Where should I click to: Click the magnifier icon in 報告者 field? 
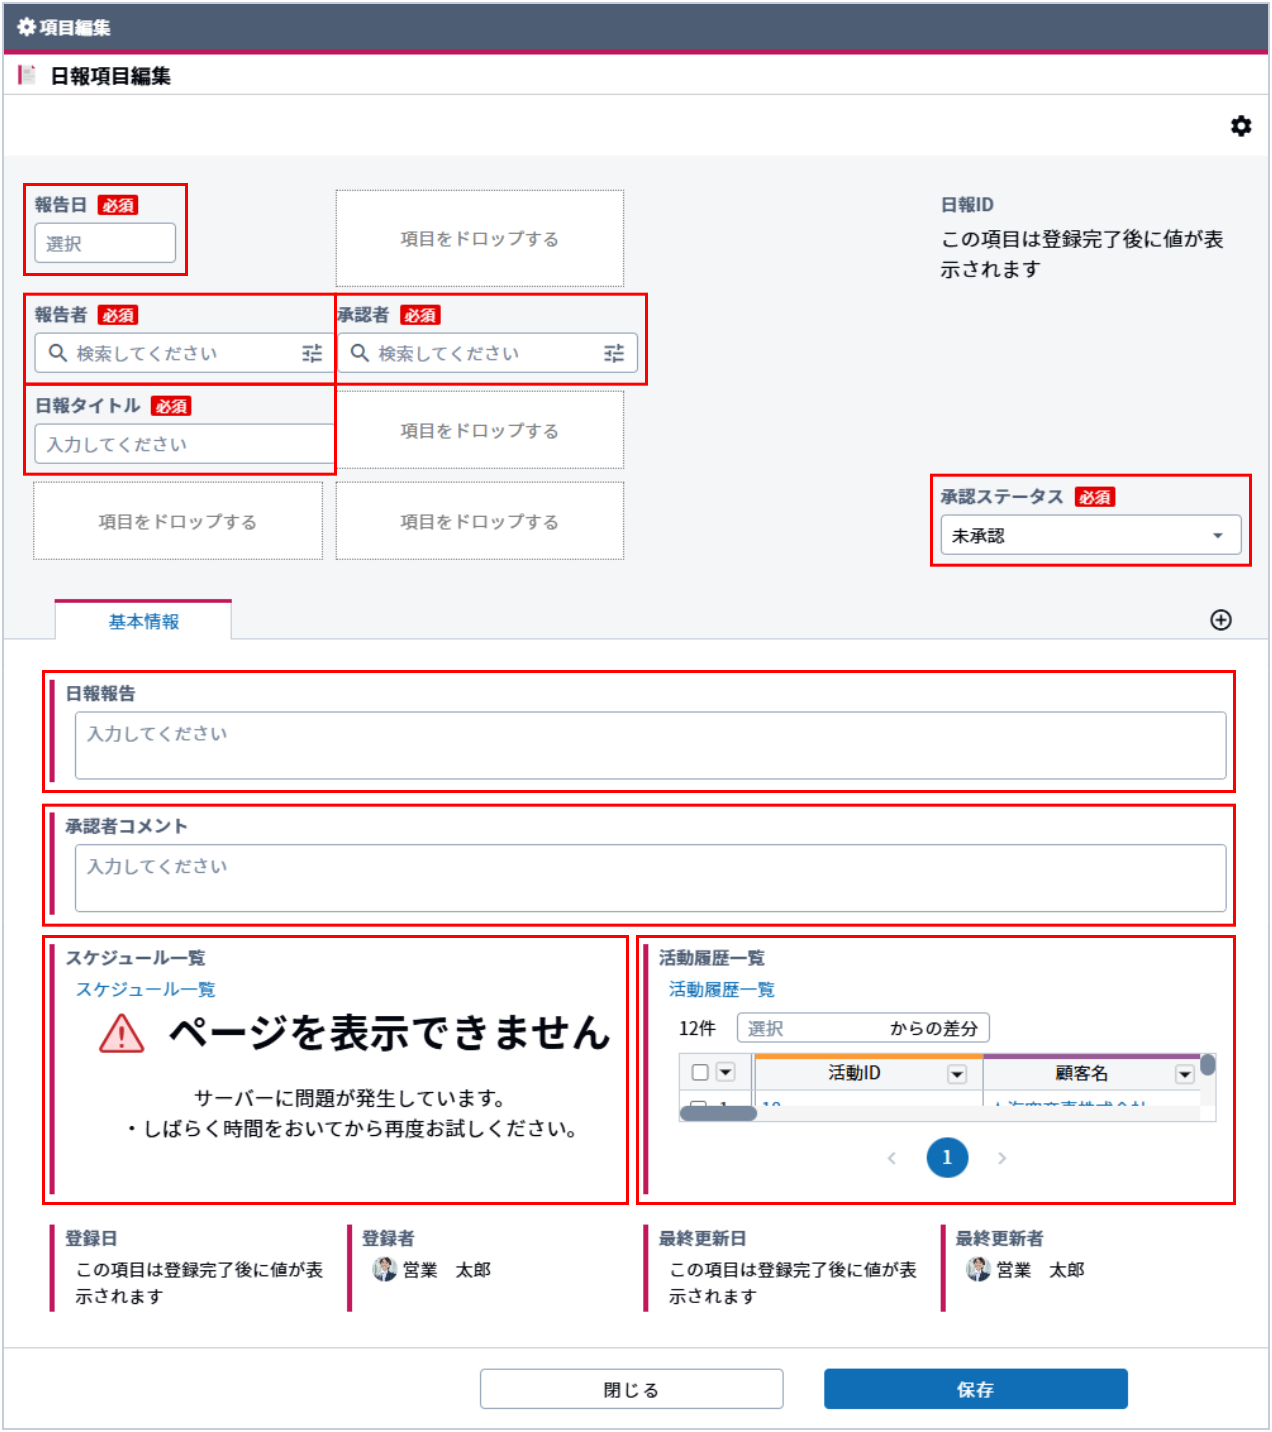pos(58,353)
